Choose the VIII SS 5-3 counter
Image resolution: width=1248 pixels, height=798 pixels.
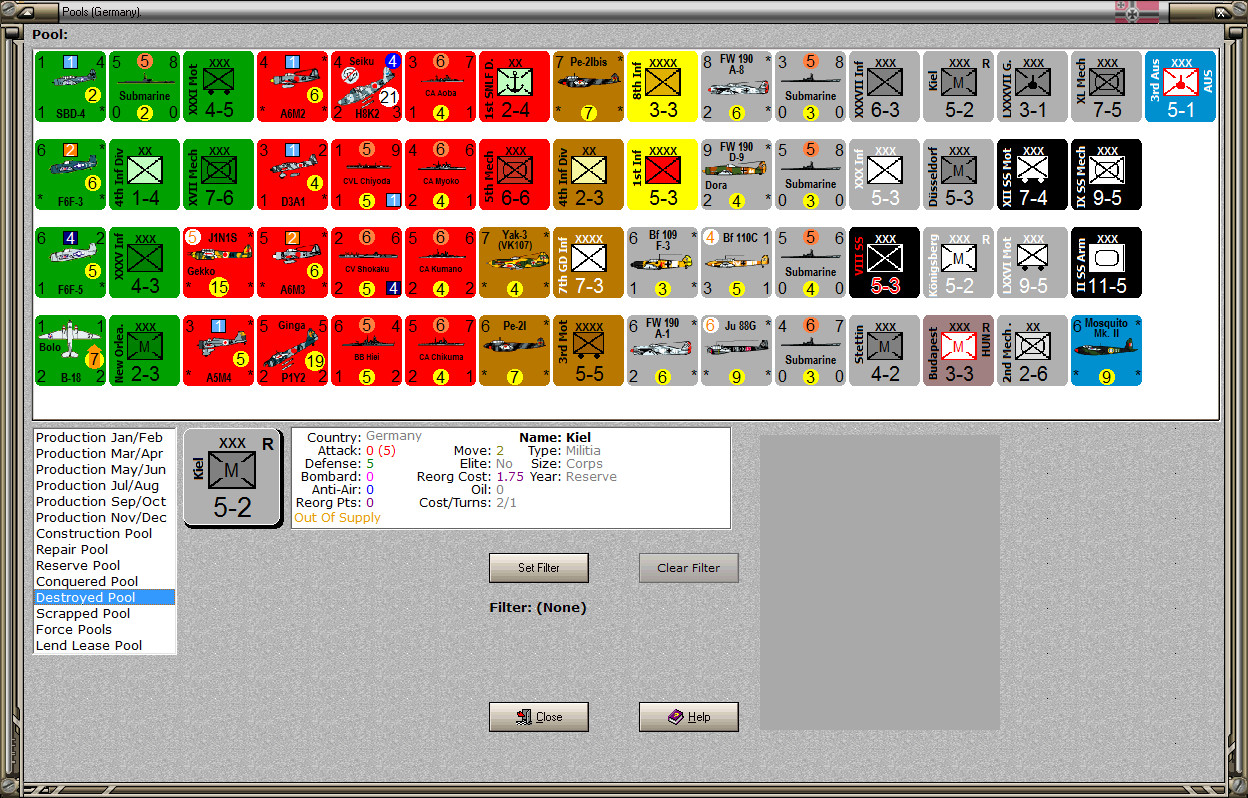point(884,263)
